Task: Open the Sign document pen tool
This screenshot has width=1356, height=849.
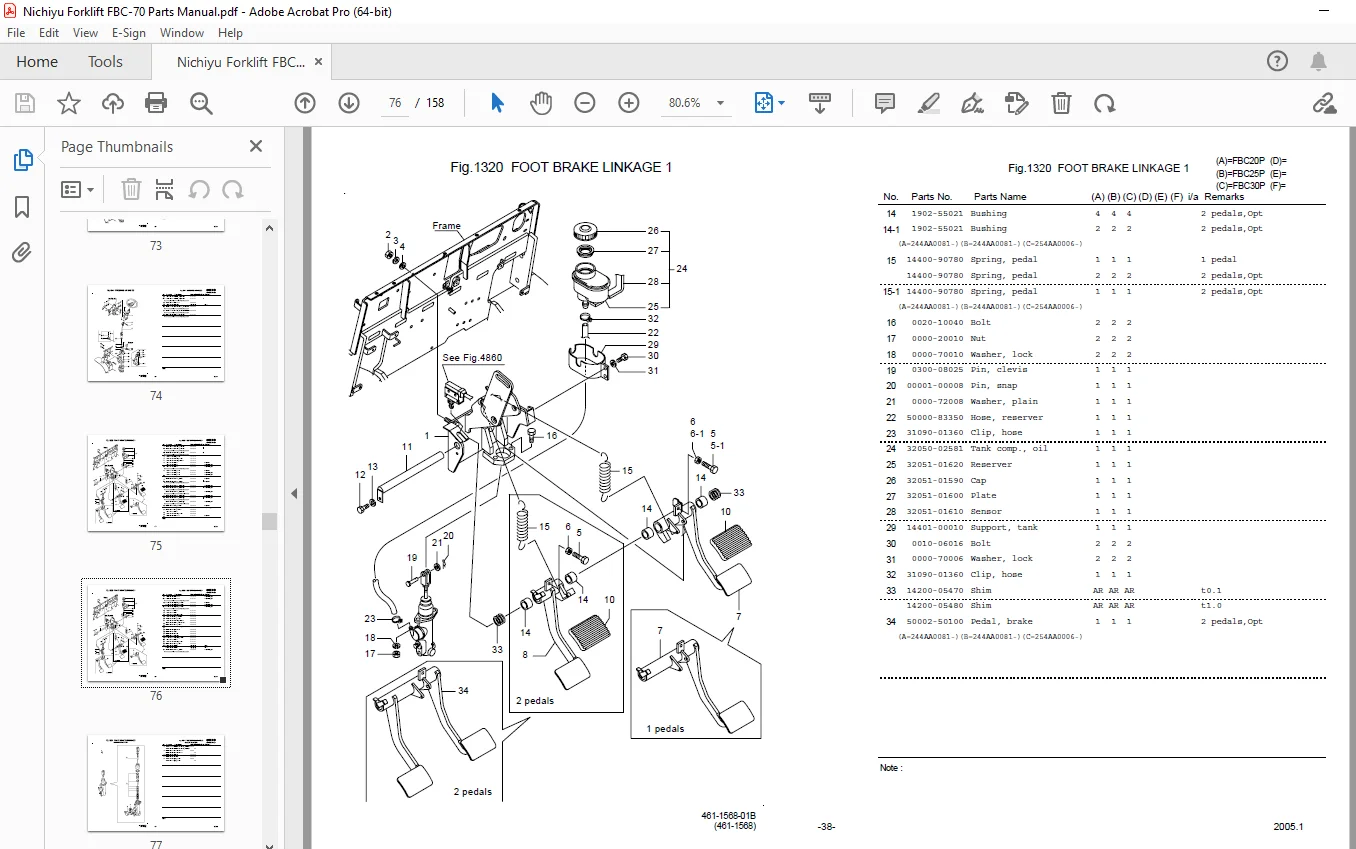Action: point(972,103)
